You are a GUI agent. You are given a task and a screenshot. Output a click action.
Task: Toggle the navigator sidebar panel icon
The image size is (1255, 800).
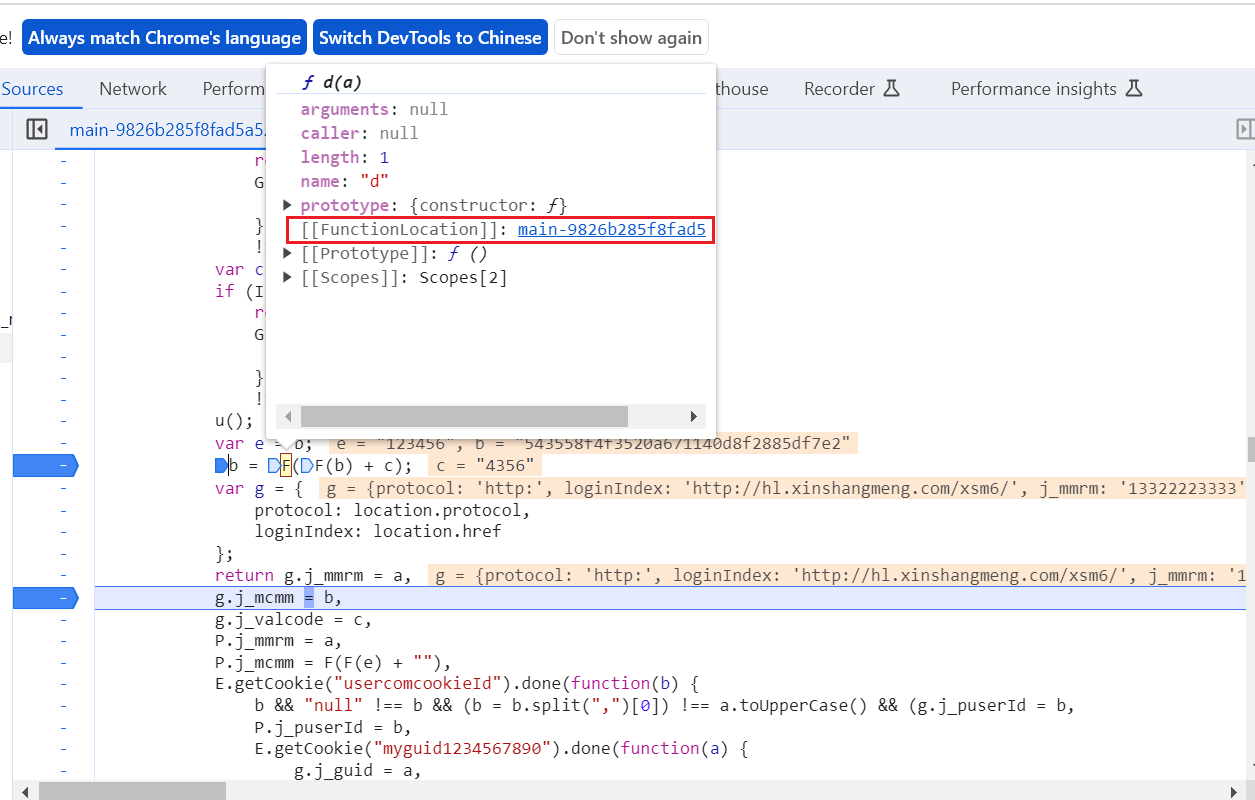(37, 129)
